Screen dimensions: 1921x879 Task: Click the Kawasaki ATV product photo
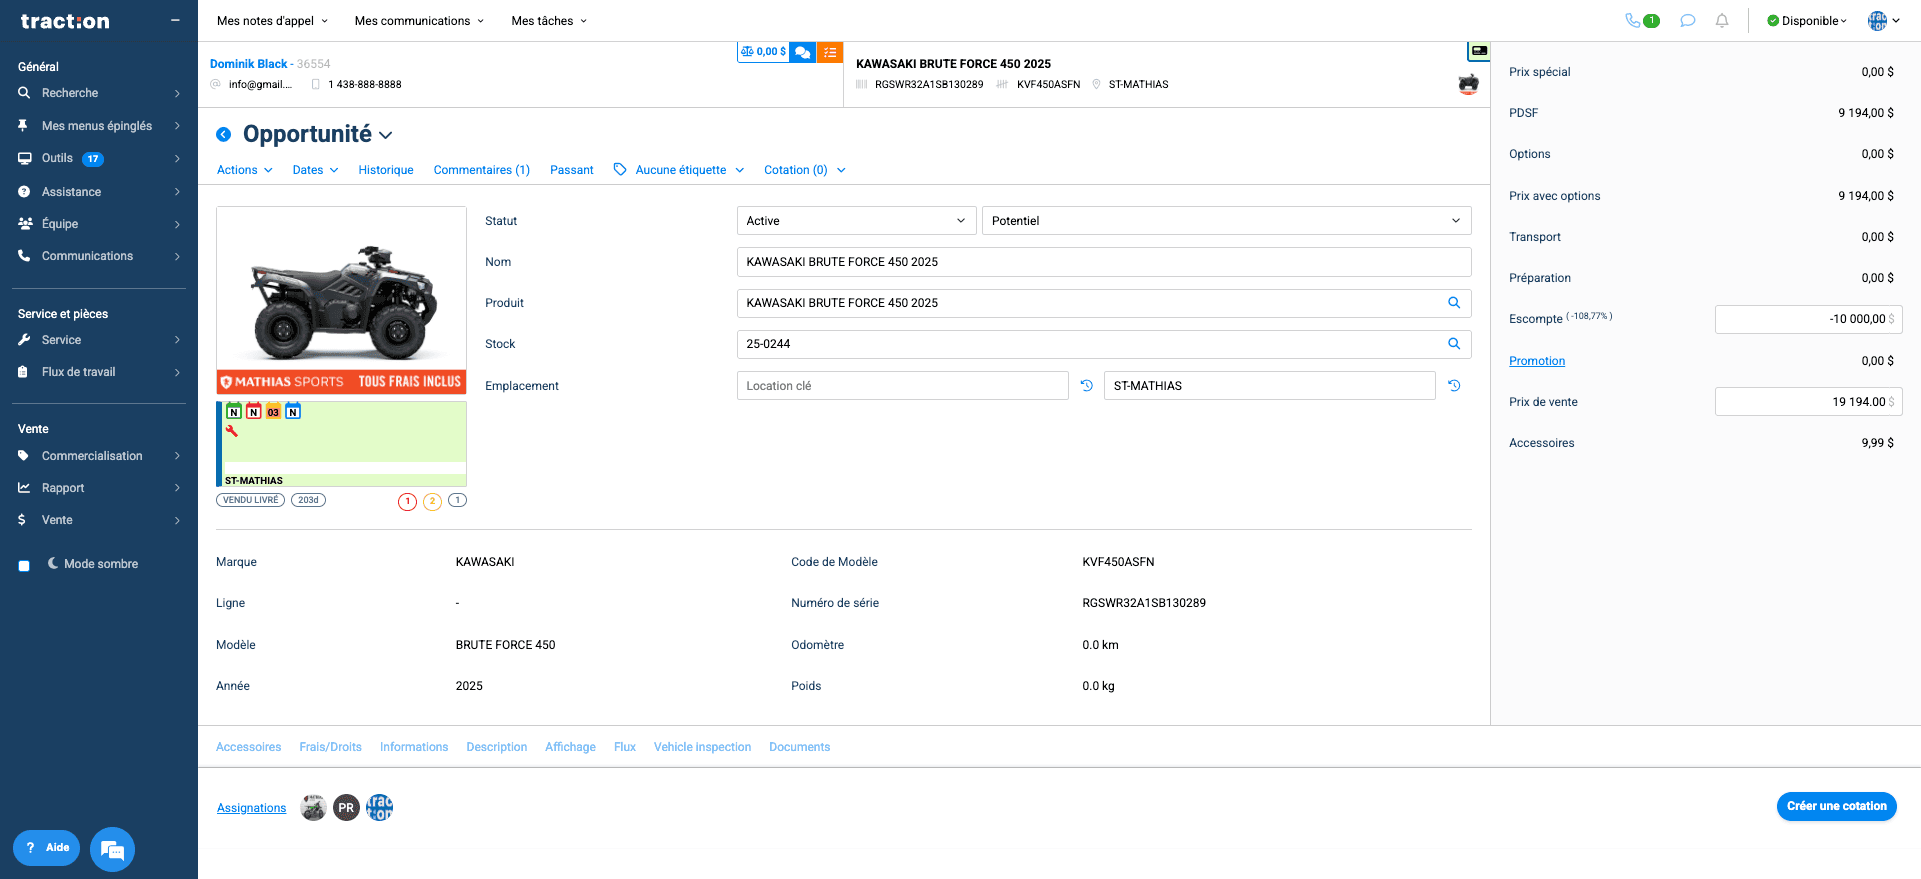coord(341,300)
